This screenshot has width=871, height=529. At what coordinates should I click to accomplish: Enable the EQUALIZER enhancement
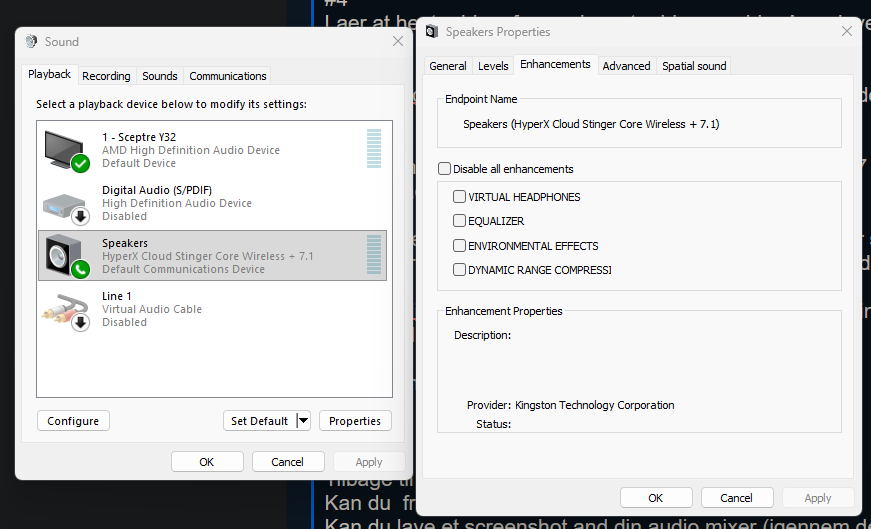(x=459, y=221)
